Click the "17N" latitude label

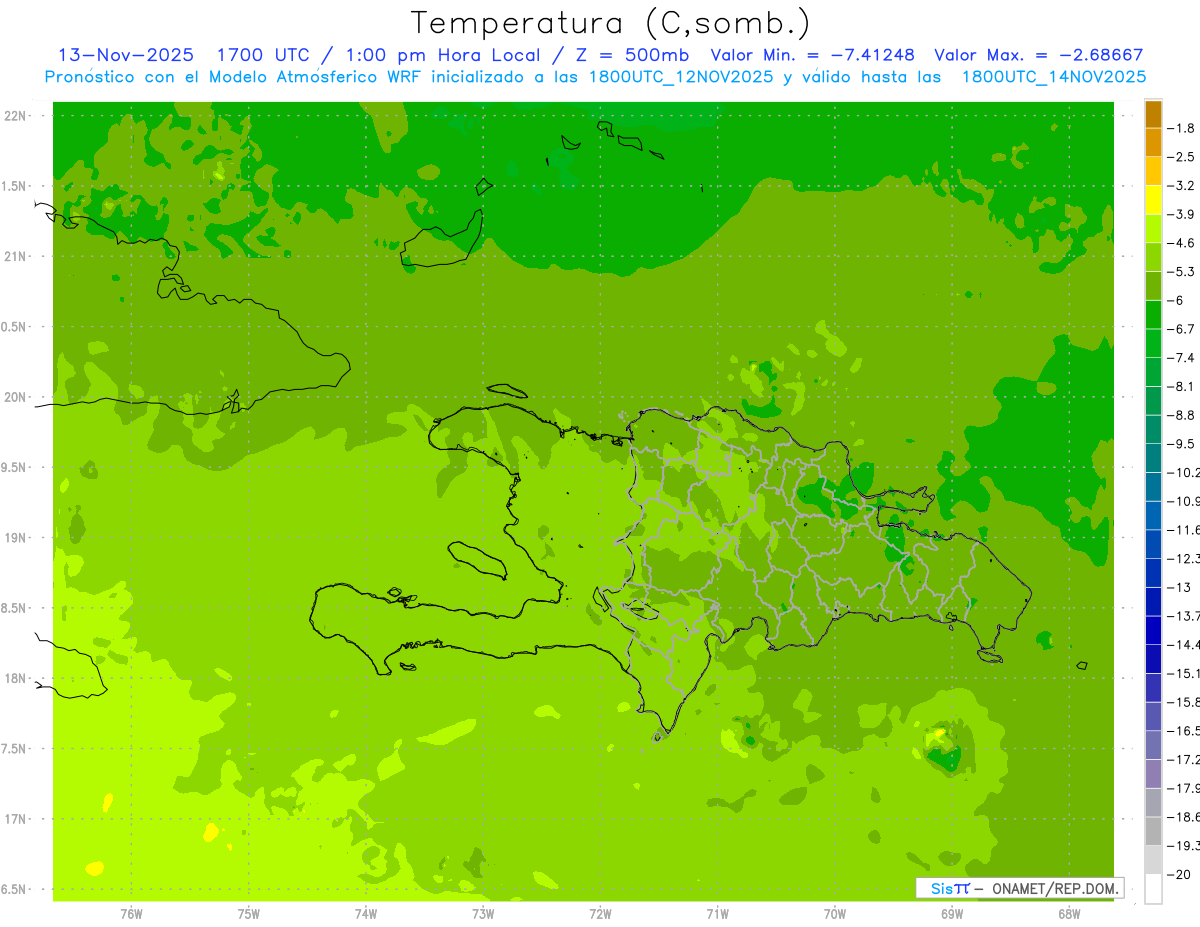click(x=17, y=819)
